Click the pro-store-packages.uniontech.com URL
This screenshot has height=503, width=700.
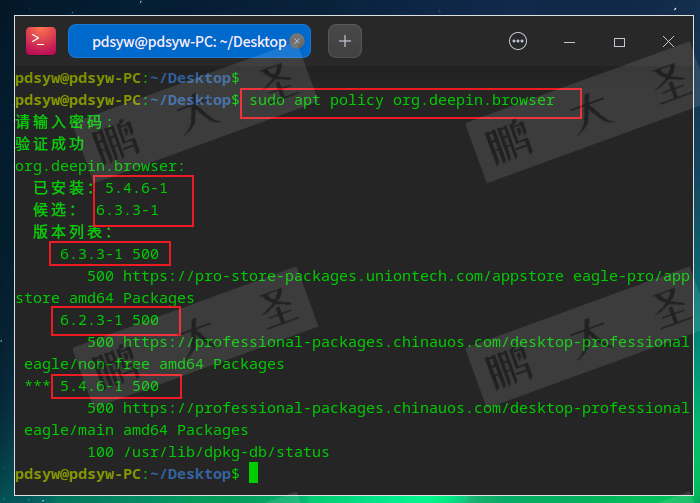343,276
